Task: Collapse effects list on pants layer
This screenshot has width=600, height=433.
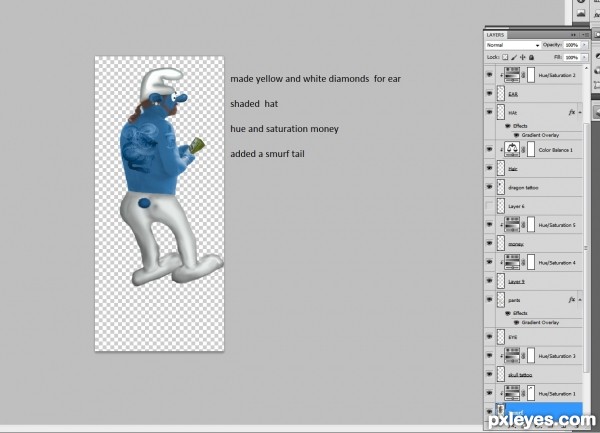Action: click(580, 300)
